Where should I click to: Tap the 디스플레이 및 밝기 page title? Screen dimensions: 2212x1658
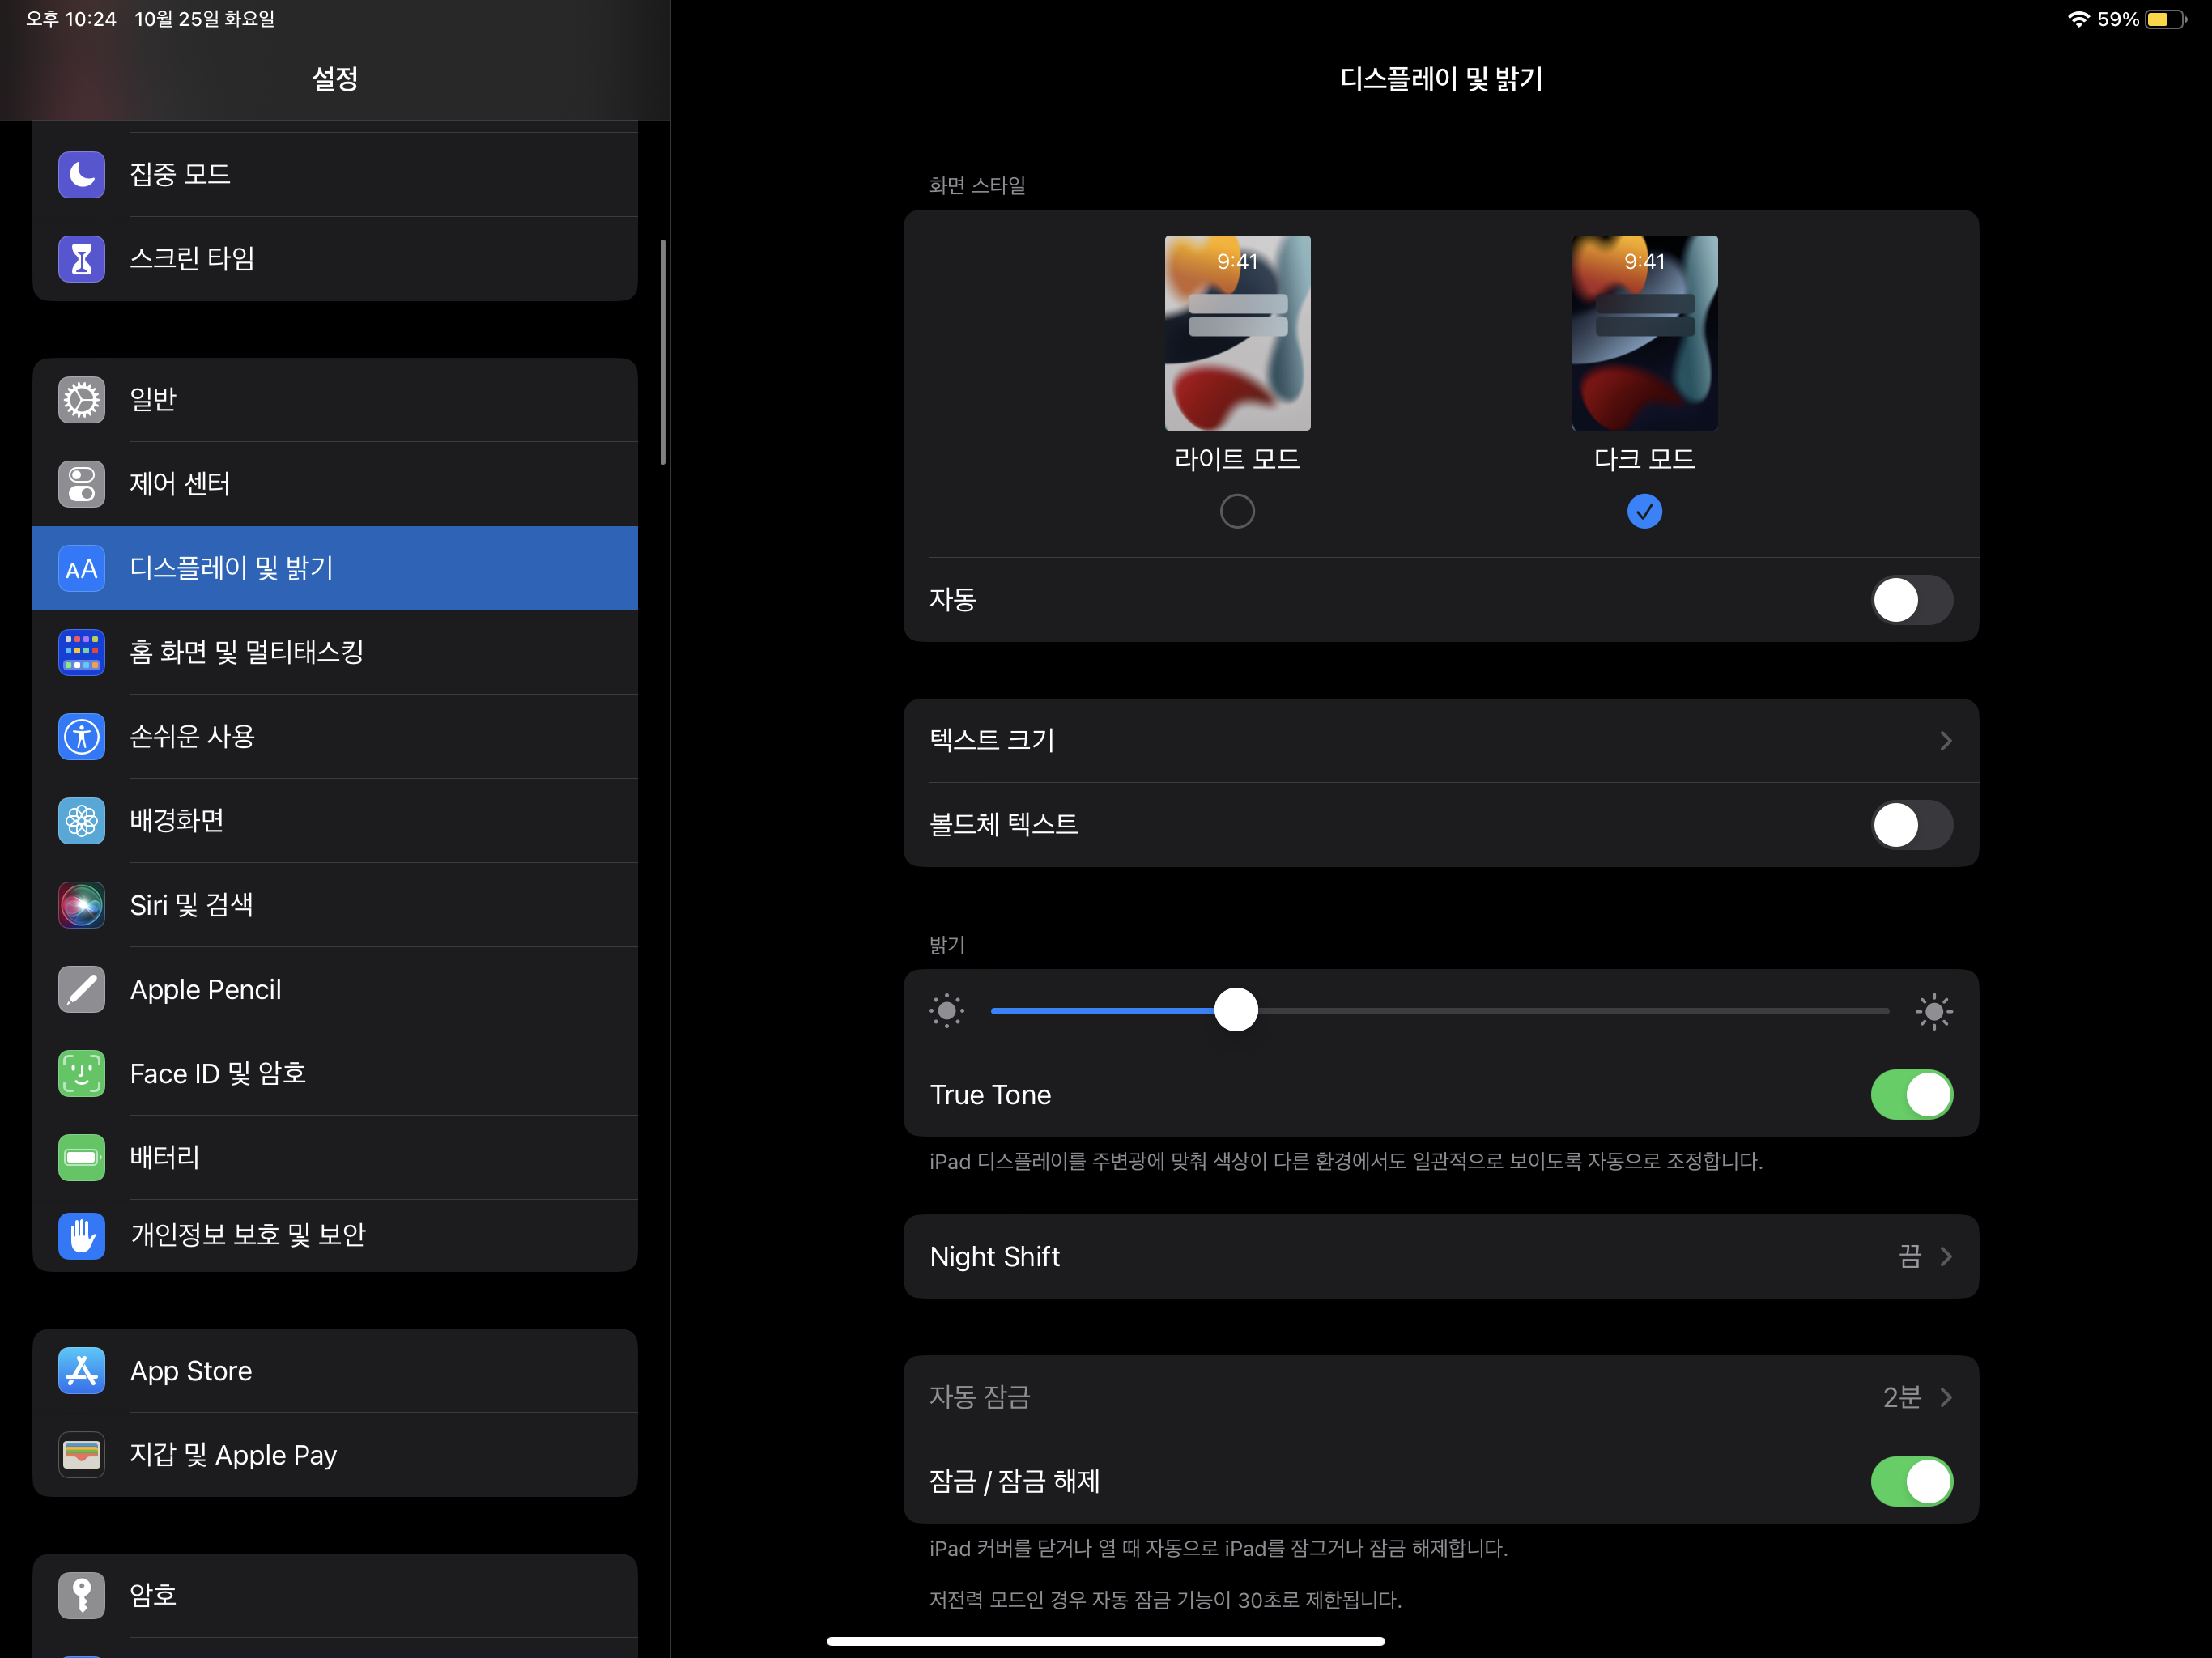[x=1441, y=79]
